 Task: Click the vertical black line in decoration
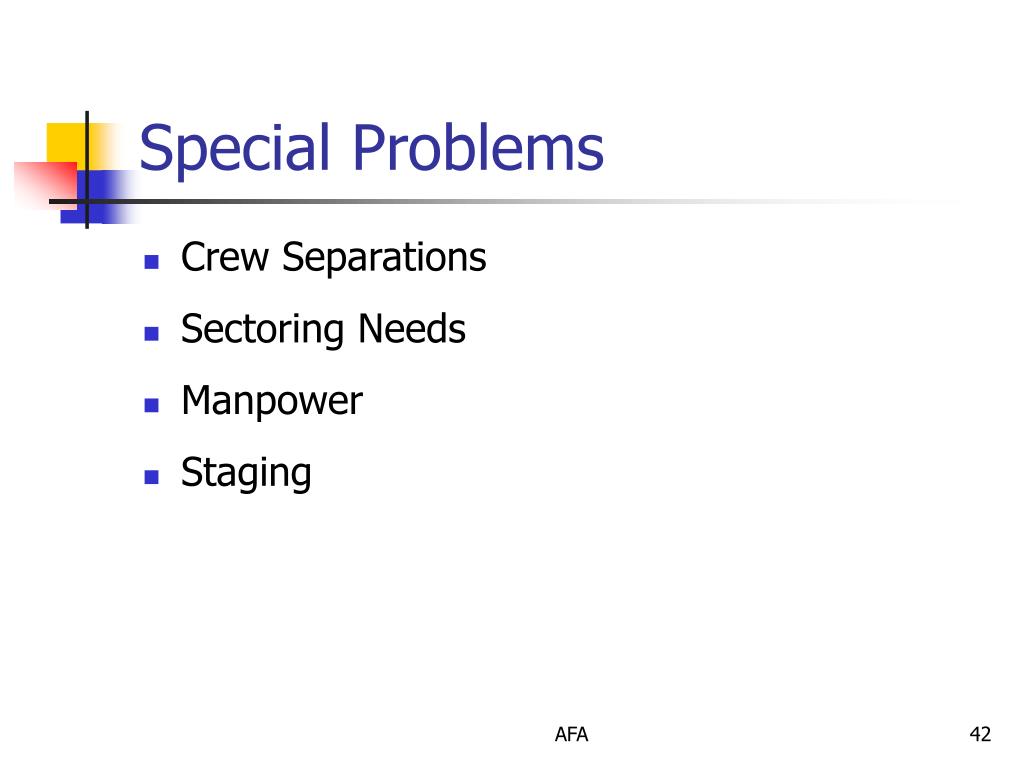87,170
